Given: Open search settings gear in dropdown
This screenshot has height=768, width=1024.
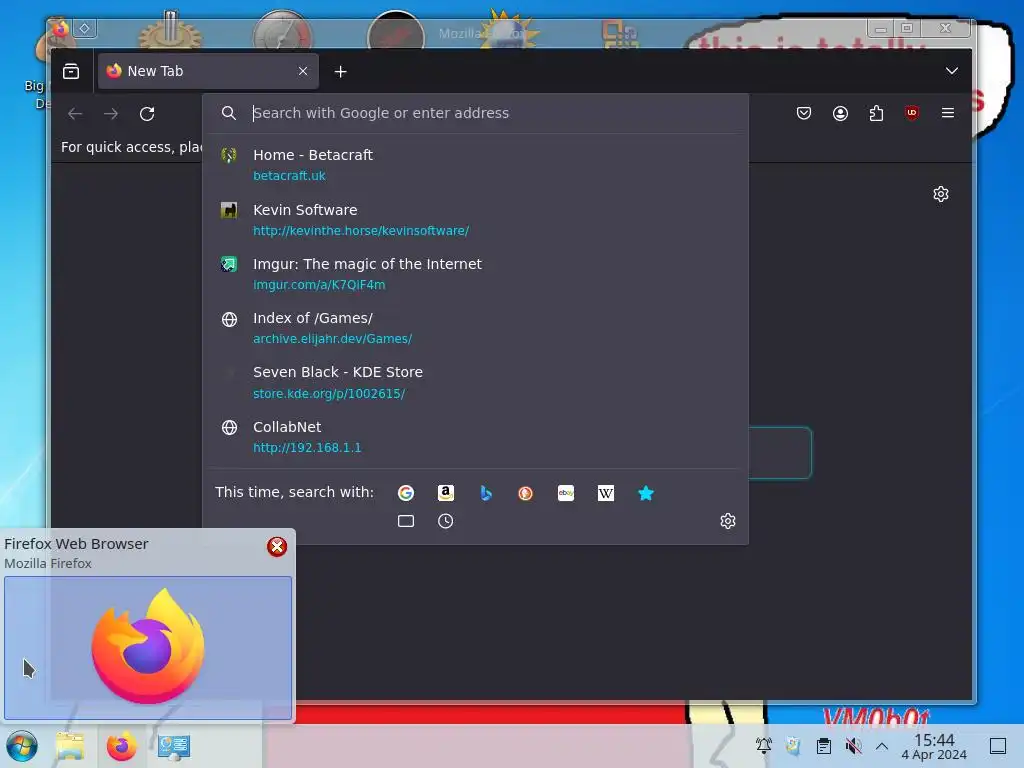Looking at the screenshot, I should [728, 521].
